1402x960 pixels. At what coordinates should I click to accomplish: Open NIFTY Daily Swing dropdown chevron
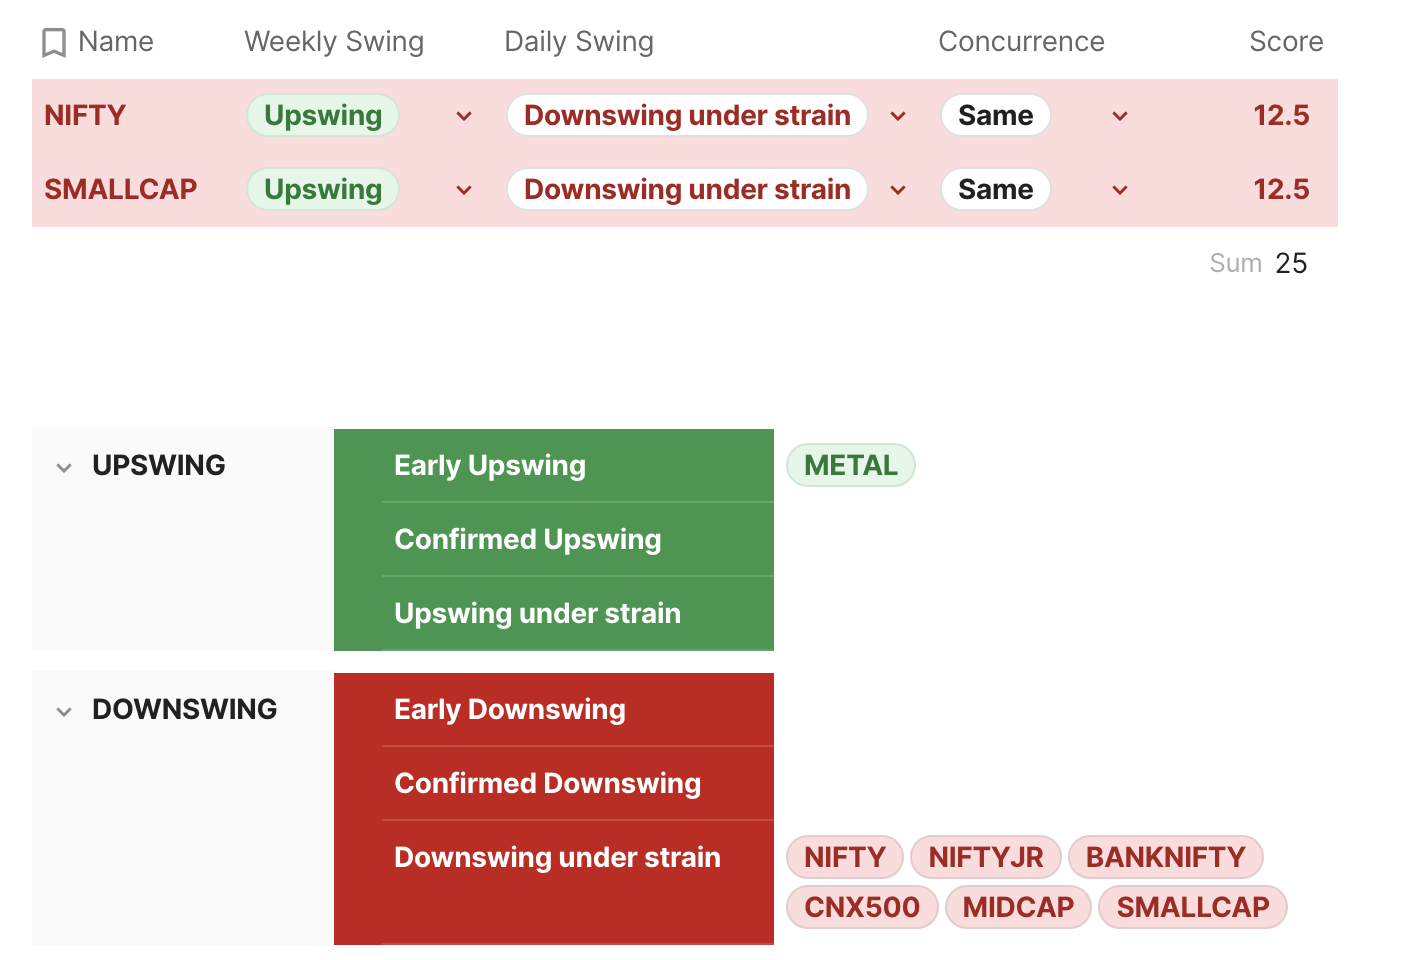click(x=898, y=116)
